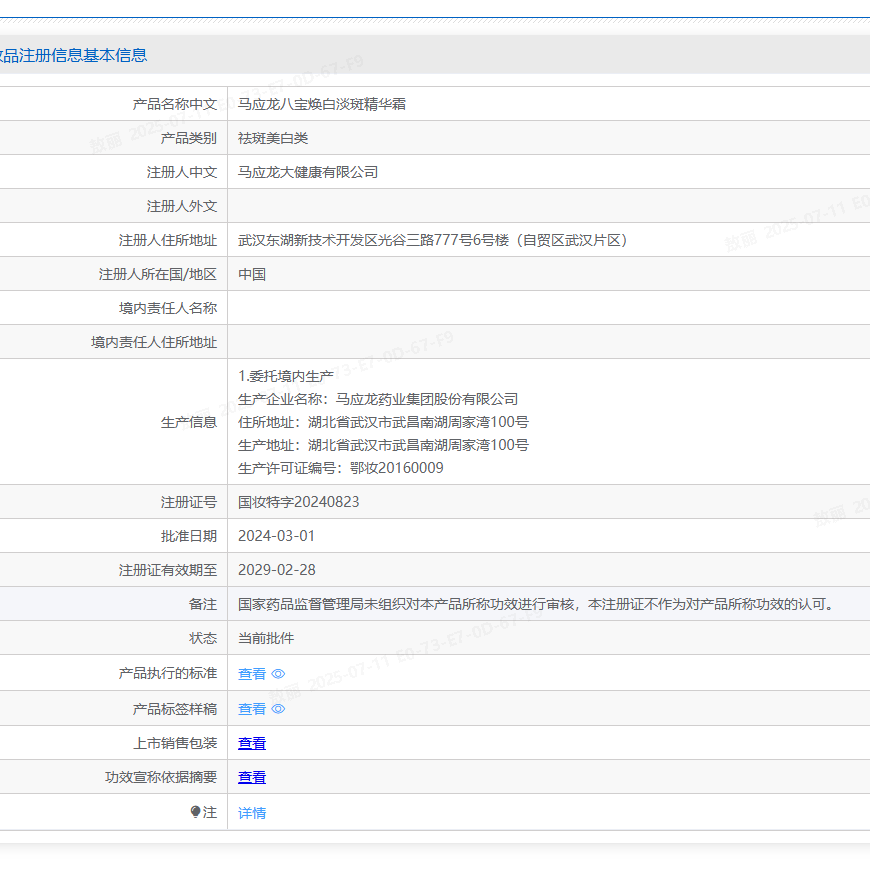The image size is (870, 870).
Task: Click the 生产信息 row label
Action: pyautogui.click(x=193, y=421)
